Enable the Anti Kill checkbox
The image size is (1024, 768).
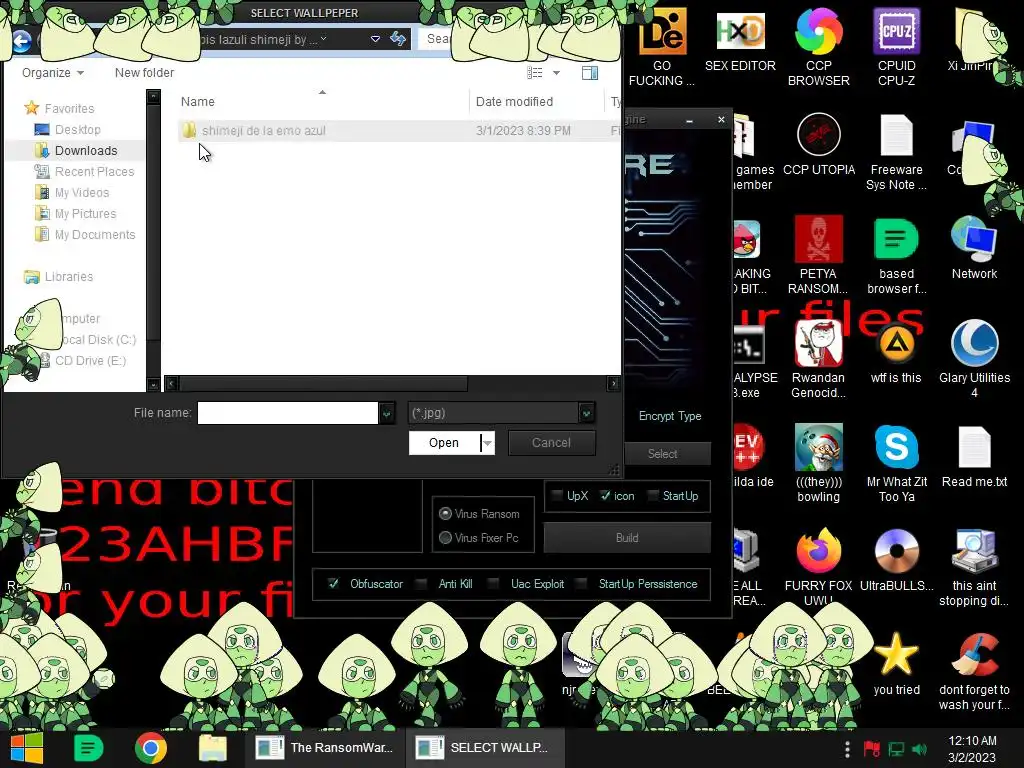421,583
